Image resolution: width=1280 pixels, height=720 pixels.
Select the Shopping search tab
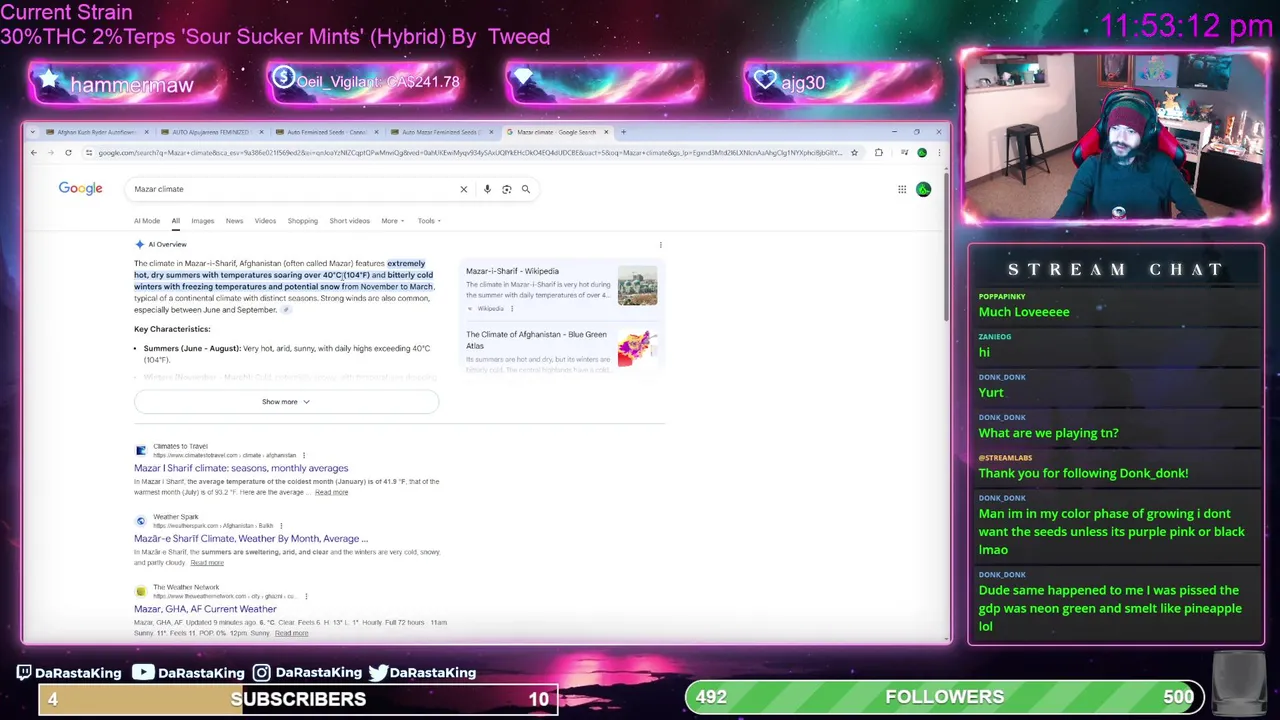pyautogui.click(x=303, y=221)
